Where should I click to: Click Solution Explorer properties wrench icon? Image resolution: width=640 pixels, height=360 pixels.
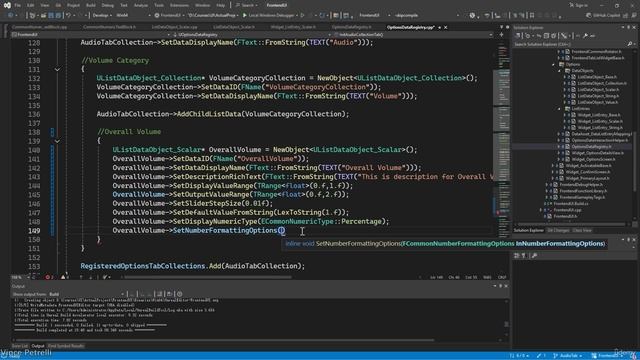(585, 36)
